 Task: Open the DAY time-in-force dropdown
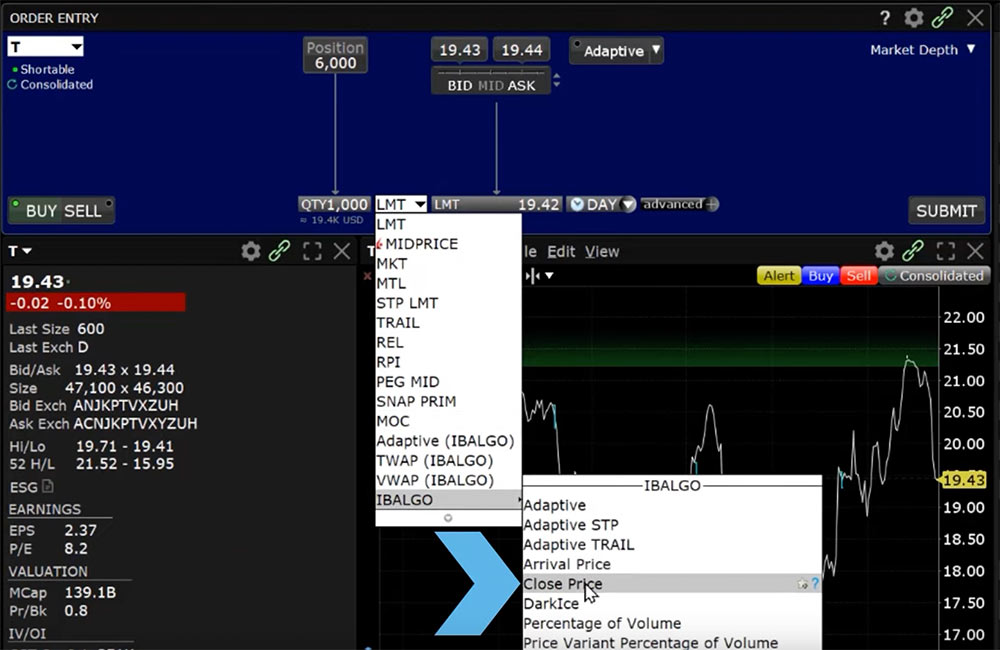[x=602, y=204]
